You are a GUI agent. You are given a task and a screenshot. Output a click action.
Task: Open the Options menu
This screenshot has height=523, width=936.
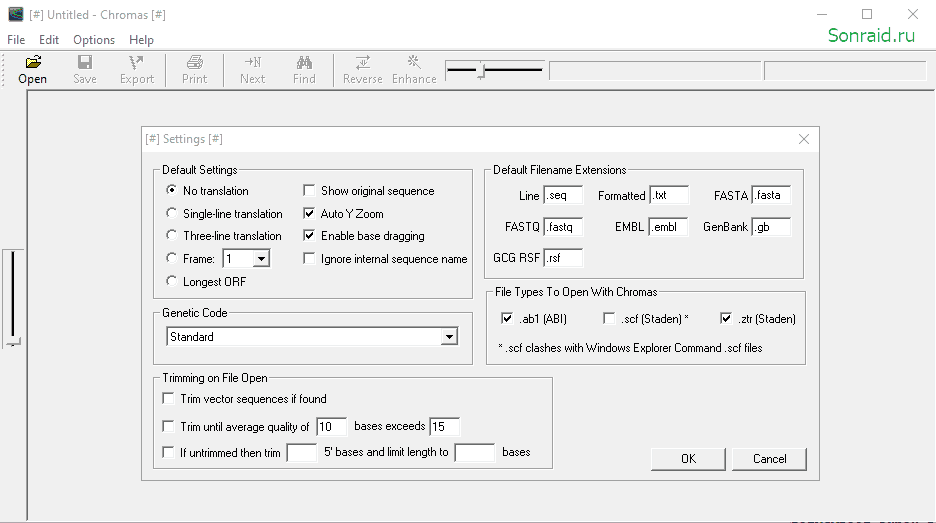[x=94, y=40]
